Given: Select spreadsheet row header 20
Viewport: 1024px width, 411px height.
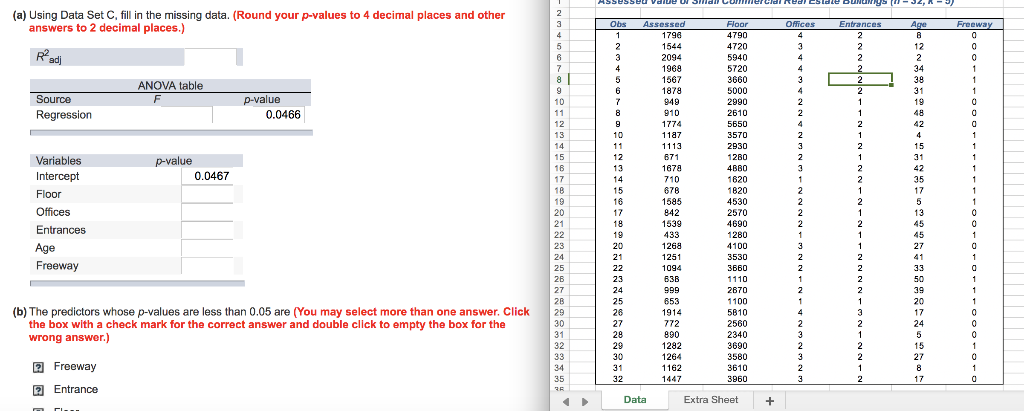Looking at the screenshot, I should coord(558,212).
